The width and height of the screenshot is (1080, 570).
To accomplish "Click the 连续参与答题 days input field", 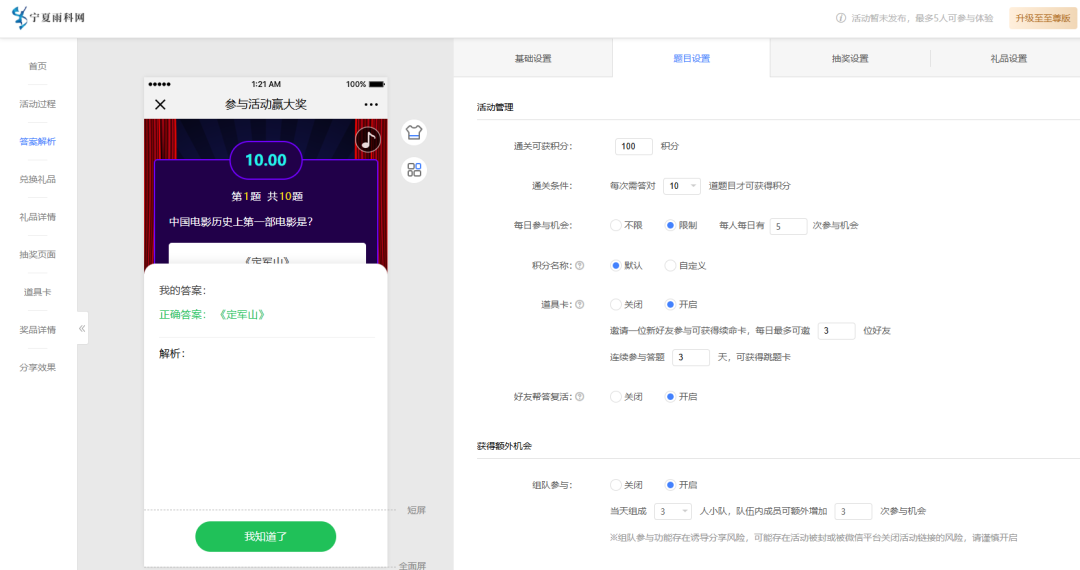I will click(x=691, y=357).
